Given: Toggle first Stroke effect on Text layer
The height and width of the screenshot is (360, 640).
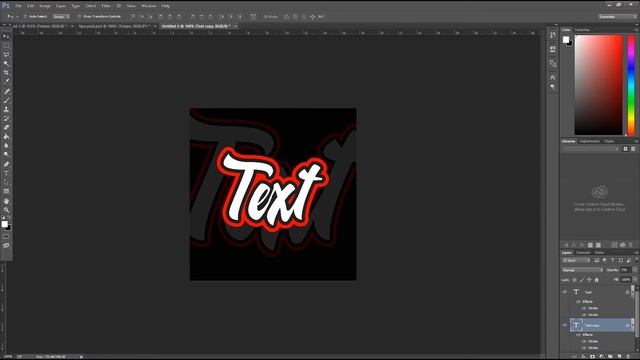Looking at the screenshot, I should [584, 308].
